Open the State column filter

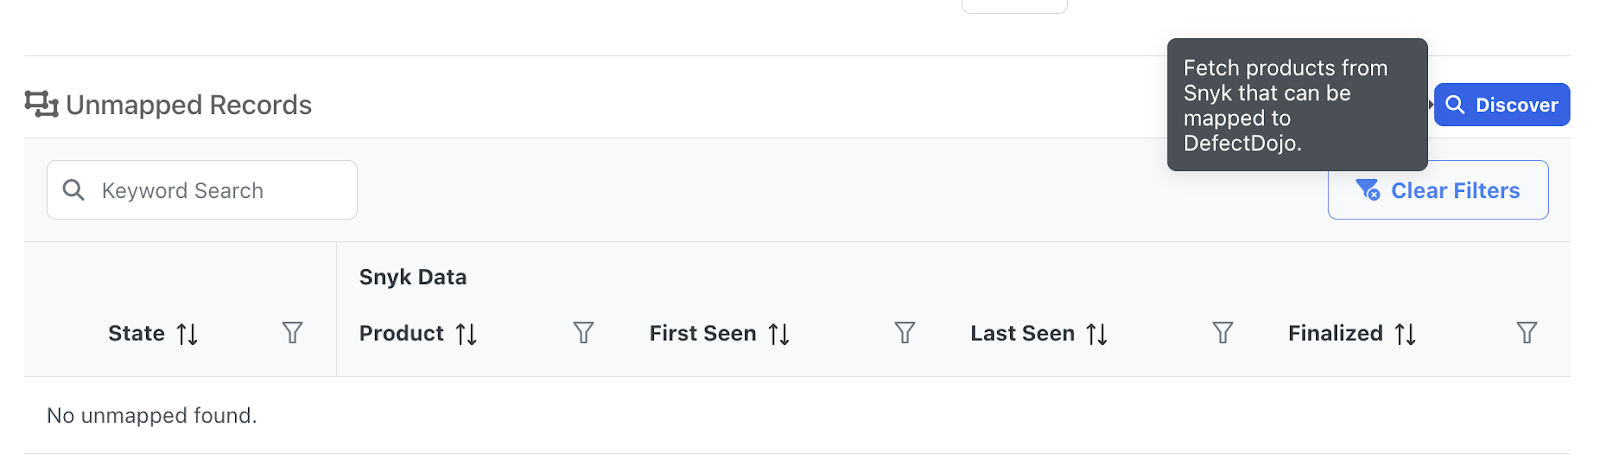292,333
